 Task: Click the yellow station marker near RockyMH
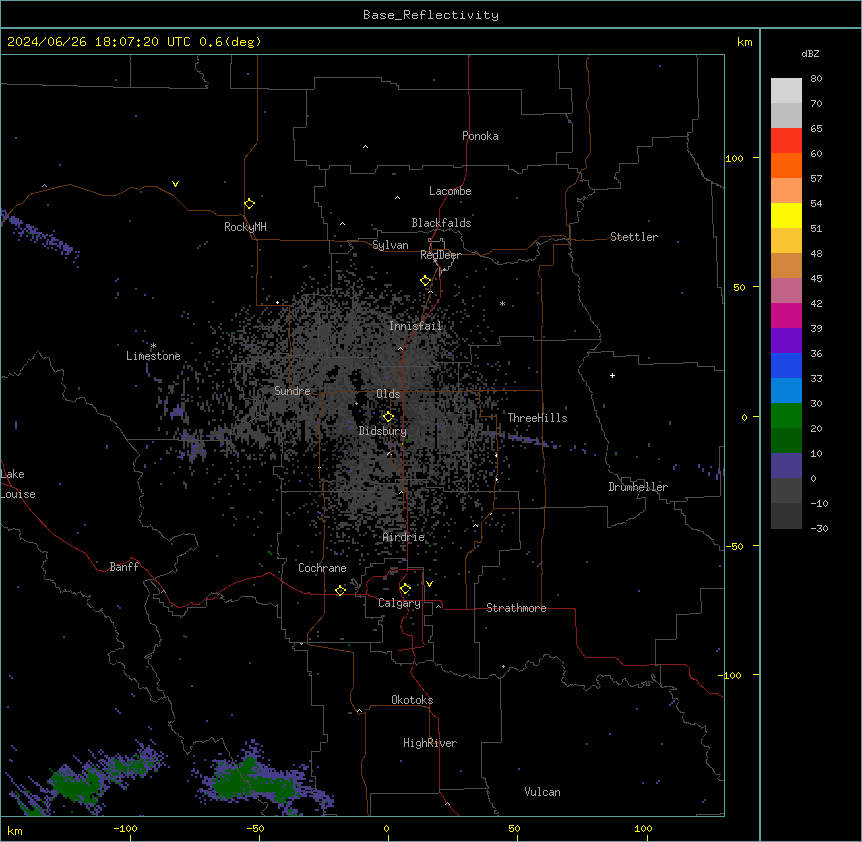249,204
